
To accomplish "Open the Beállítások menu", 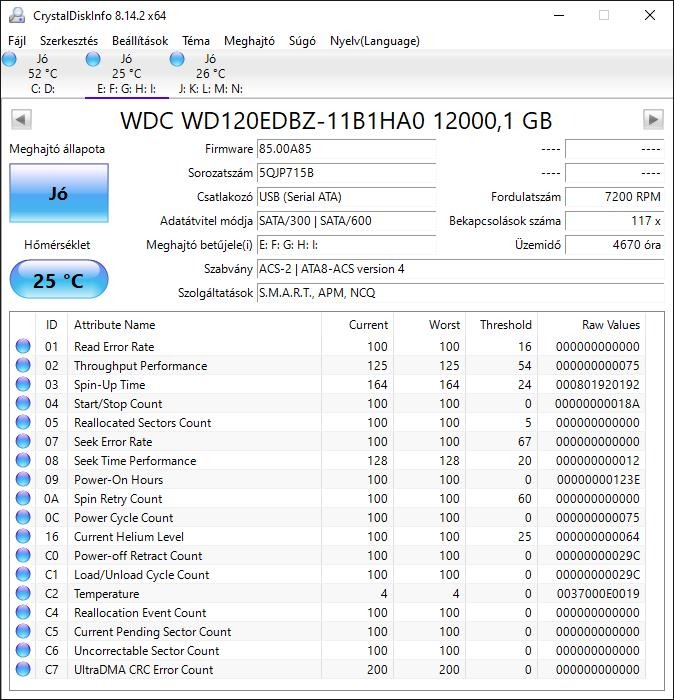I will tap(140, 41).
